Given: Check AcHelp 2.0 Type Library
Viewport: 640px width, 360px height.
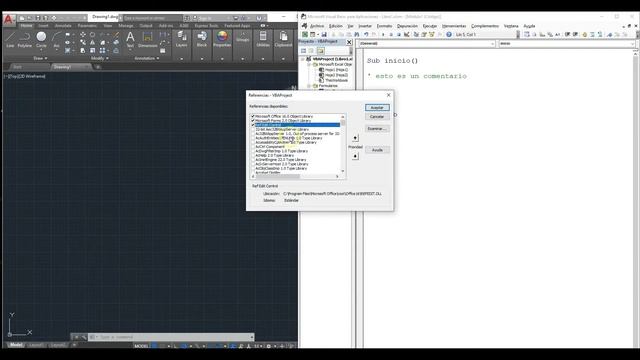Looking at the screenshot, I should click(x=253, y=156).
